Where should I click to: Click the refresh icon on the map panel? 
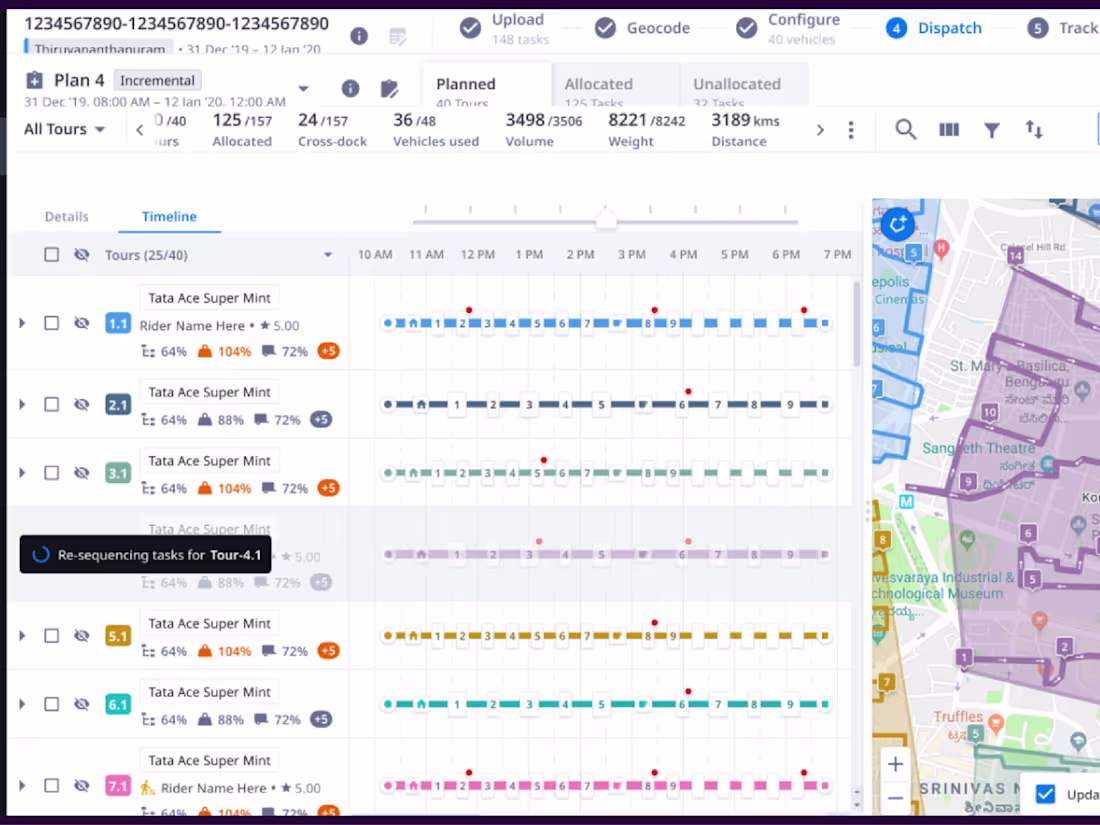tap(897, 224)
